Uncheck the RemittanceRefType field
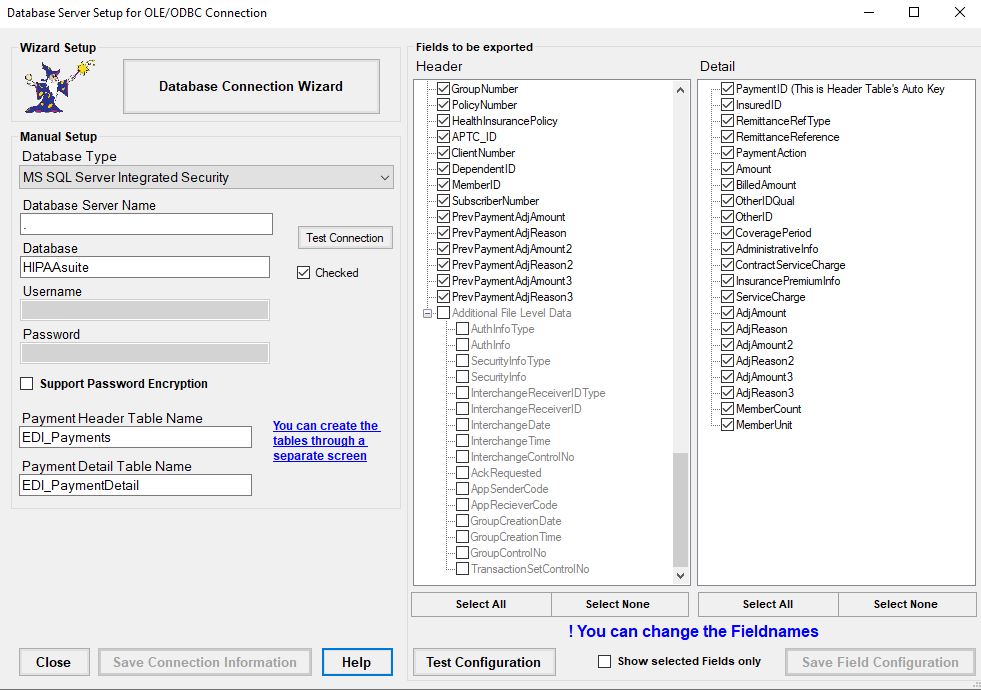981x690 pixels. click(x=727, y=121)
